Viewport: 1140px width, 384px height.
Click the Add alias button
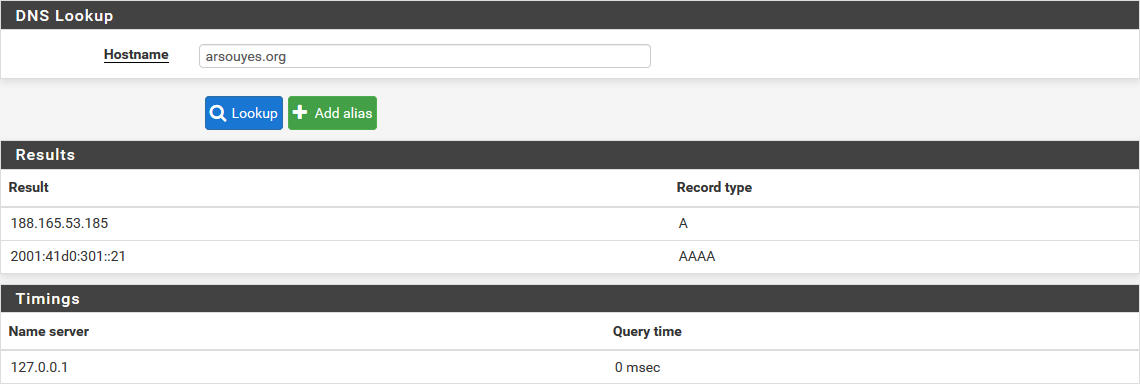coord(332,113)
